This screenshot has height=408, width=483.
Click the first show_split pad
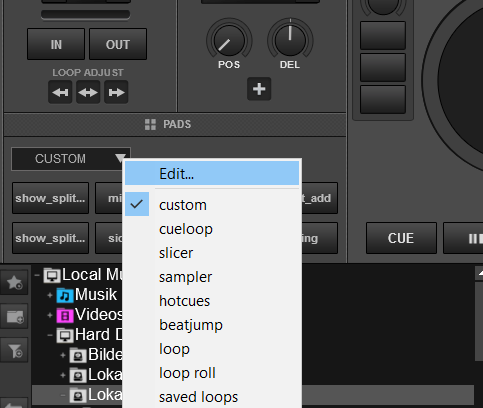50,198
